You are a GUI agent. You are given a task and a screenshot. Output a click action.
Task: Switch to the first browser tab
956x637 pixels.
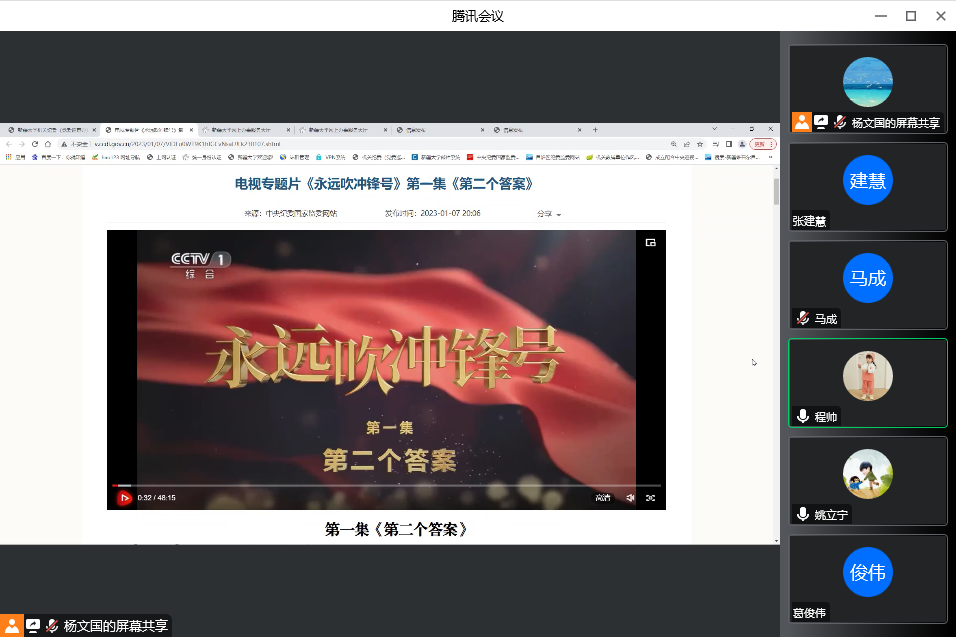coord(48,130)
